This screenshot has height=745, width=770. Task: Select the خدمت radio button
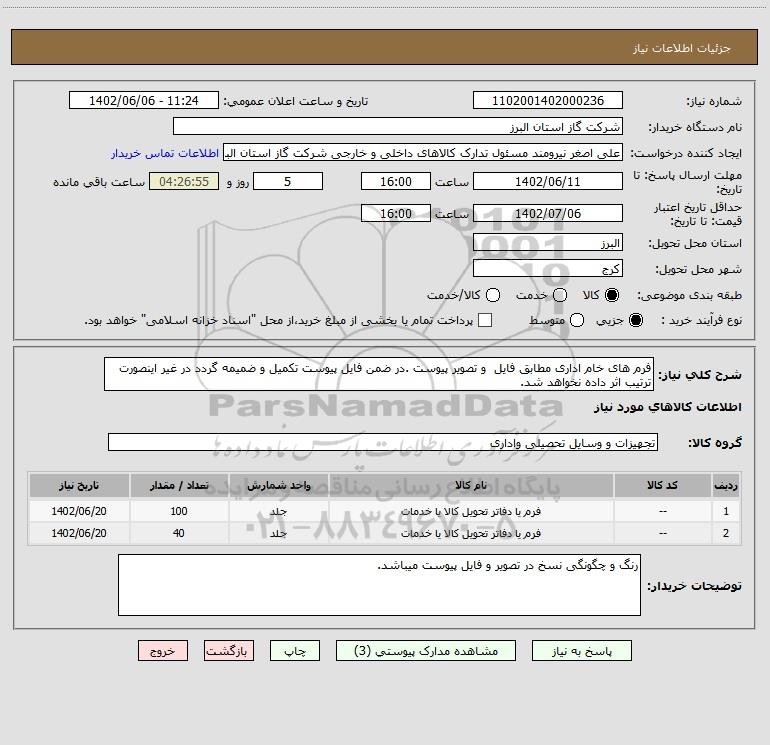(x=560, y=295)
